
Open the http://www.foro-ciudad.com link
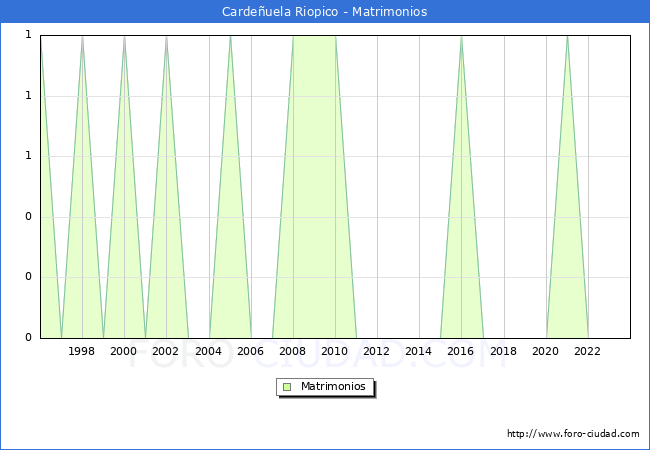click(573, 433)
